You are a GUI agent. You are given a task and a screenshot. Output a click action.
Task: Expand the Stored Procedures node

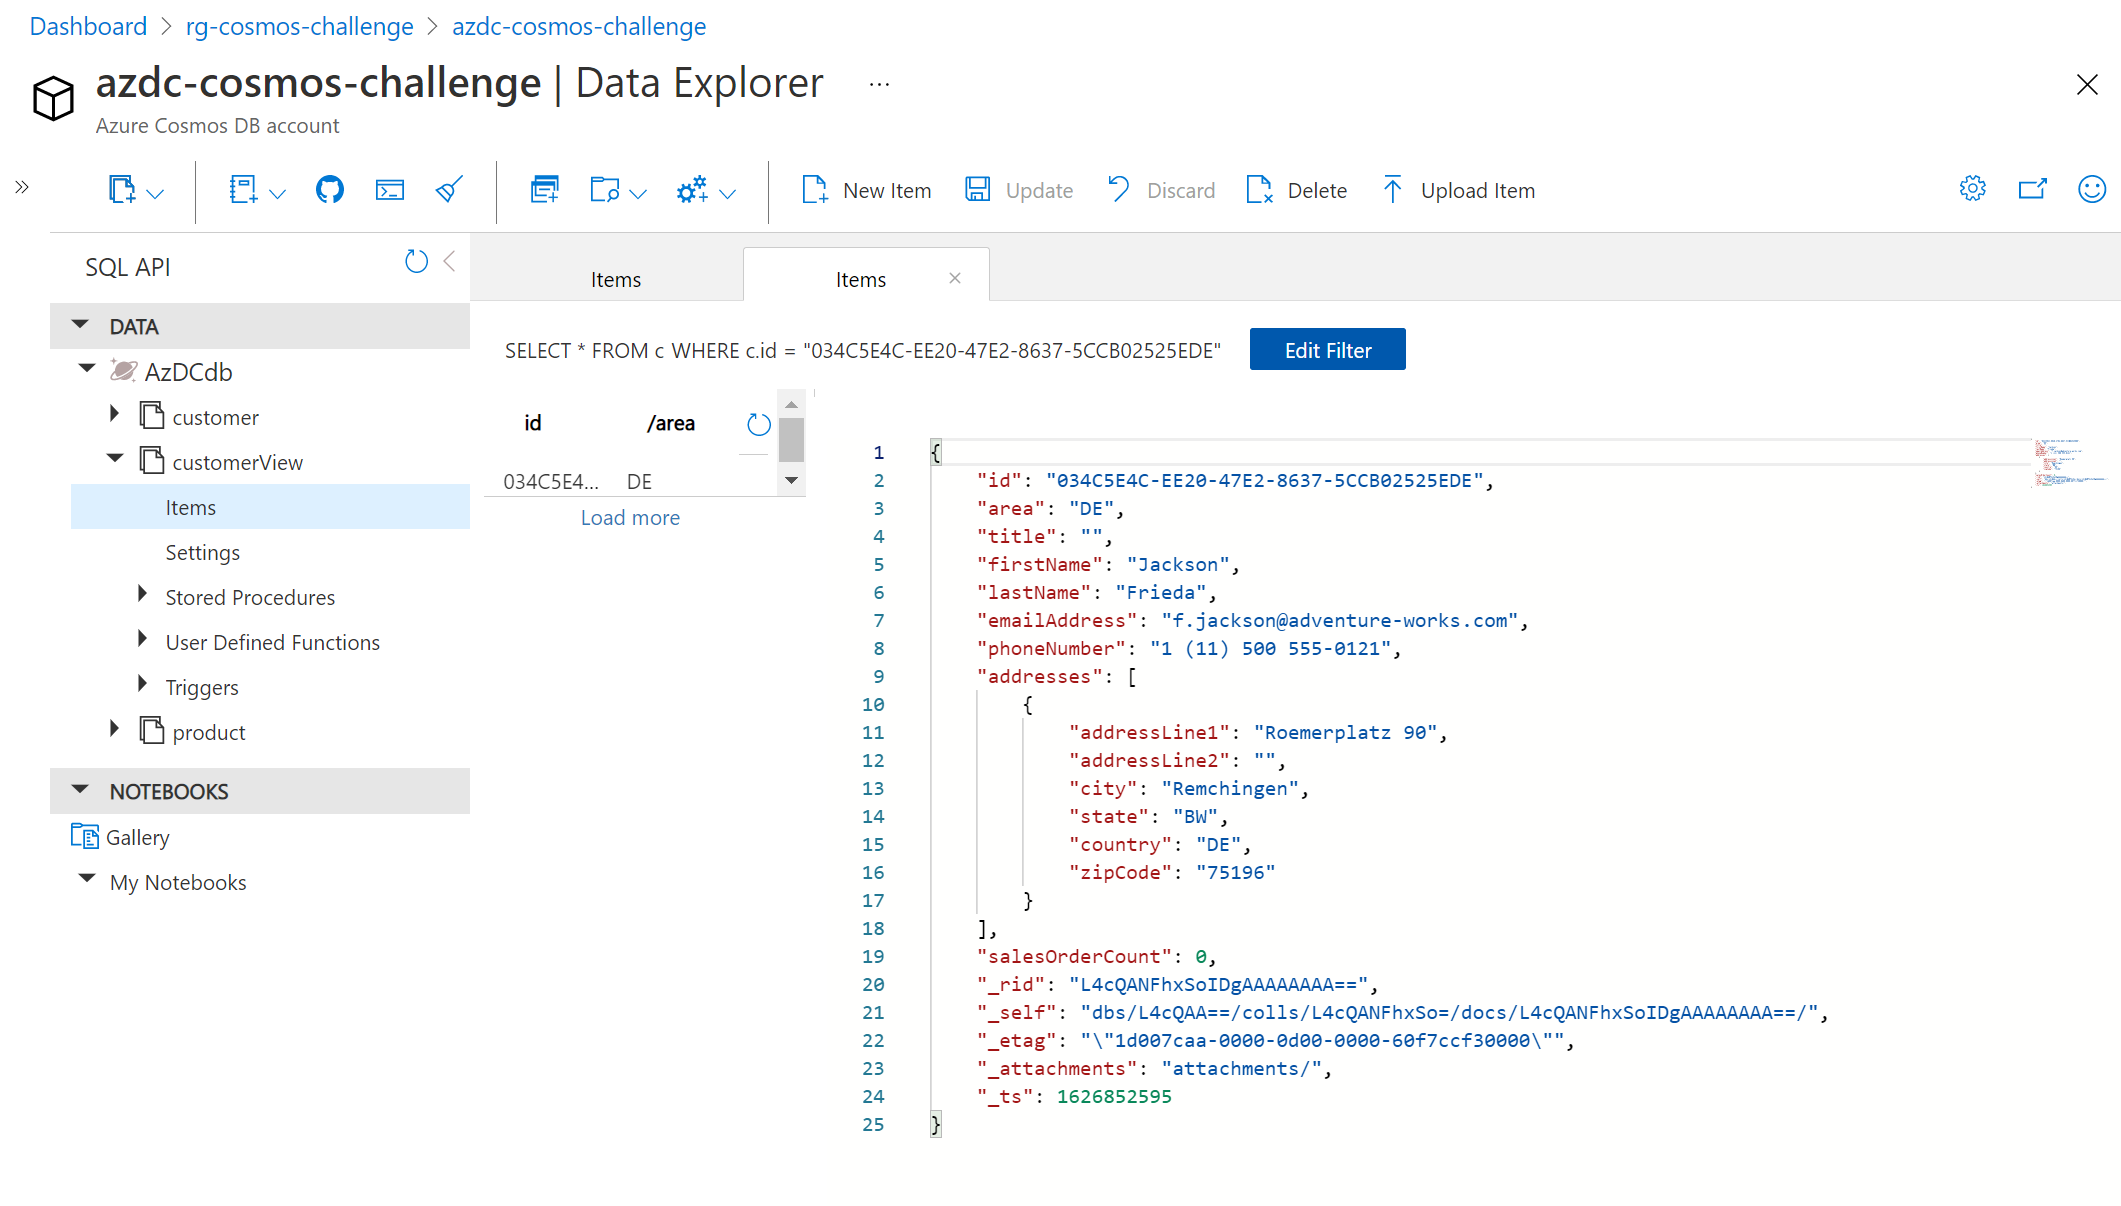[141, 594]
